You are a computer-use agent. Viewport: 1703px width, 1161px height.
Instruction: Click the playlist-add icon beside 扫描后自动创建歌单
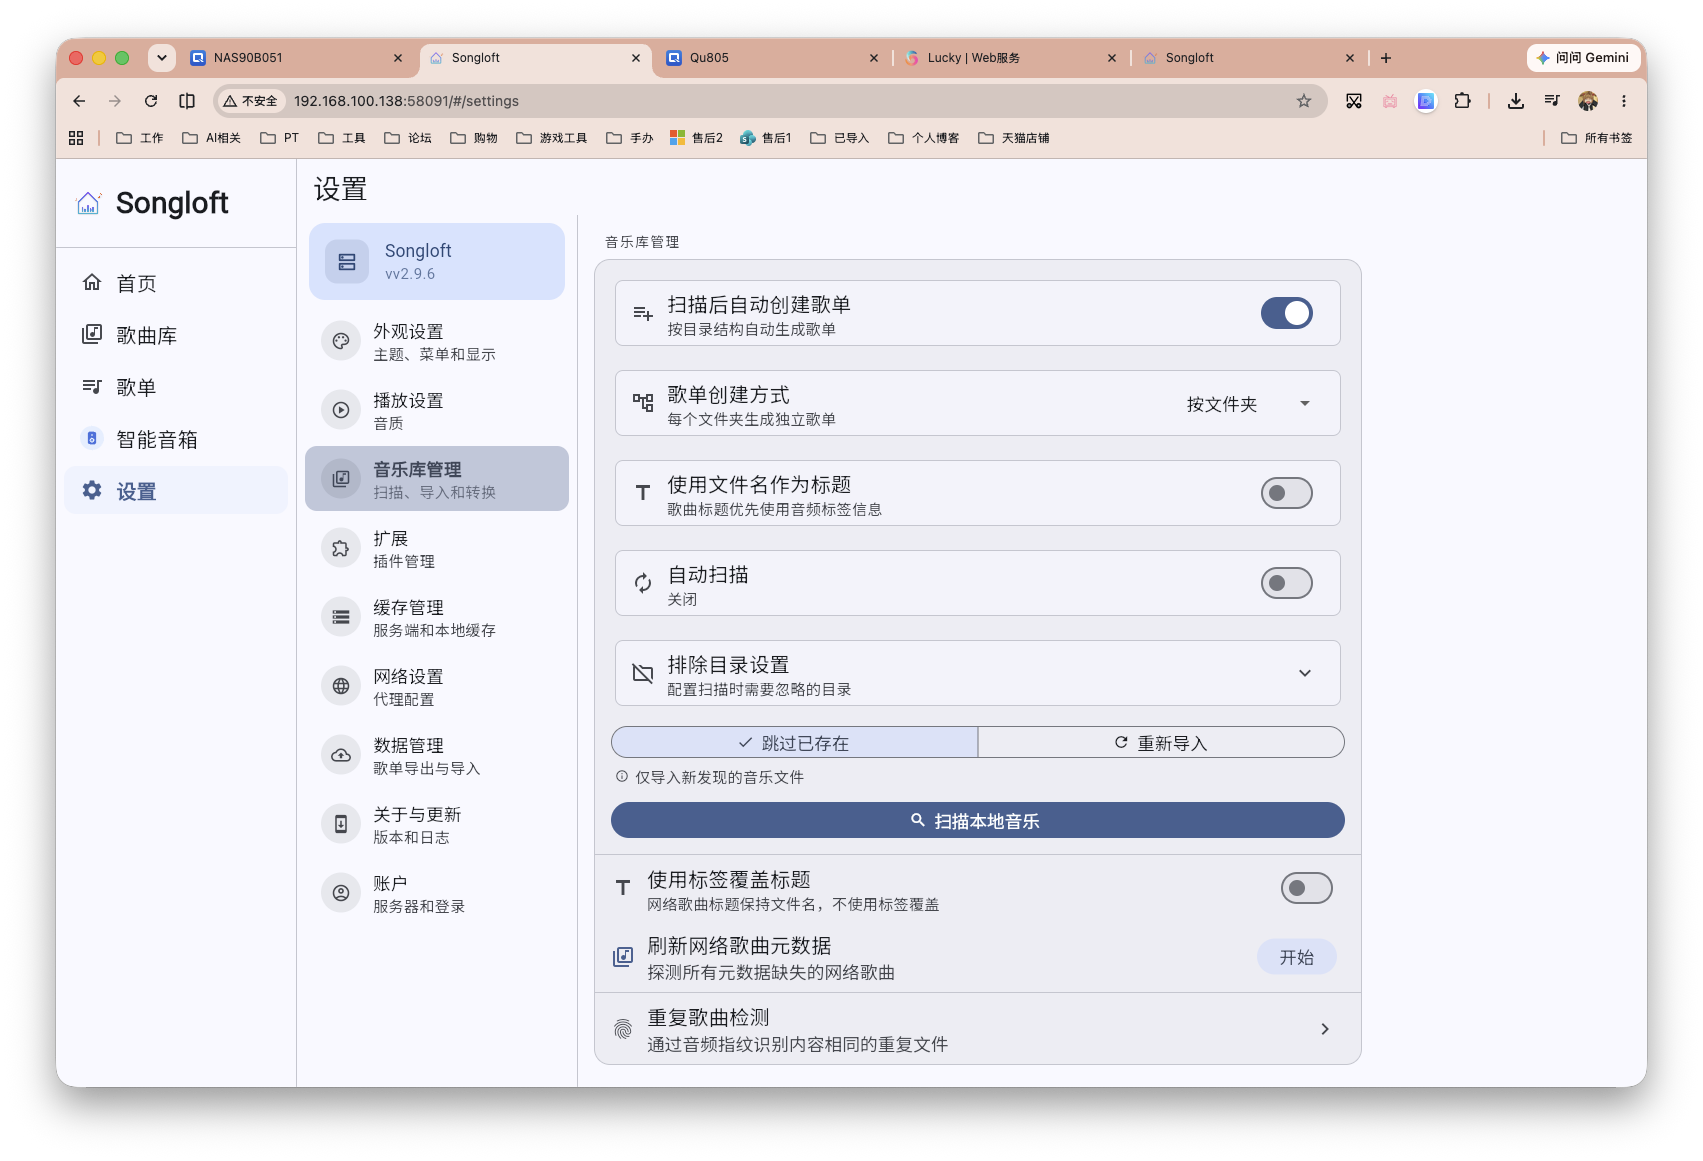click(643, 314)
